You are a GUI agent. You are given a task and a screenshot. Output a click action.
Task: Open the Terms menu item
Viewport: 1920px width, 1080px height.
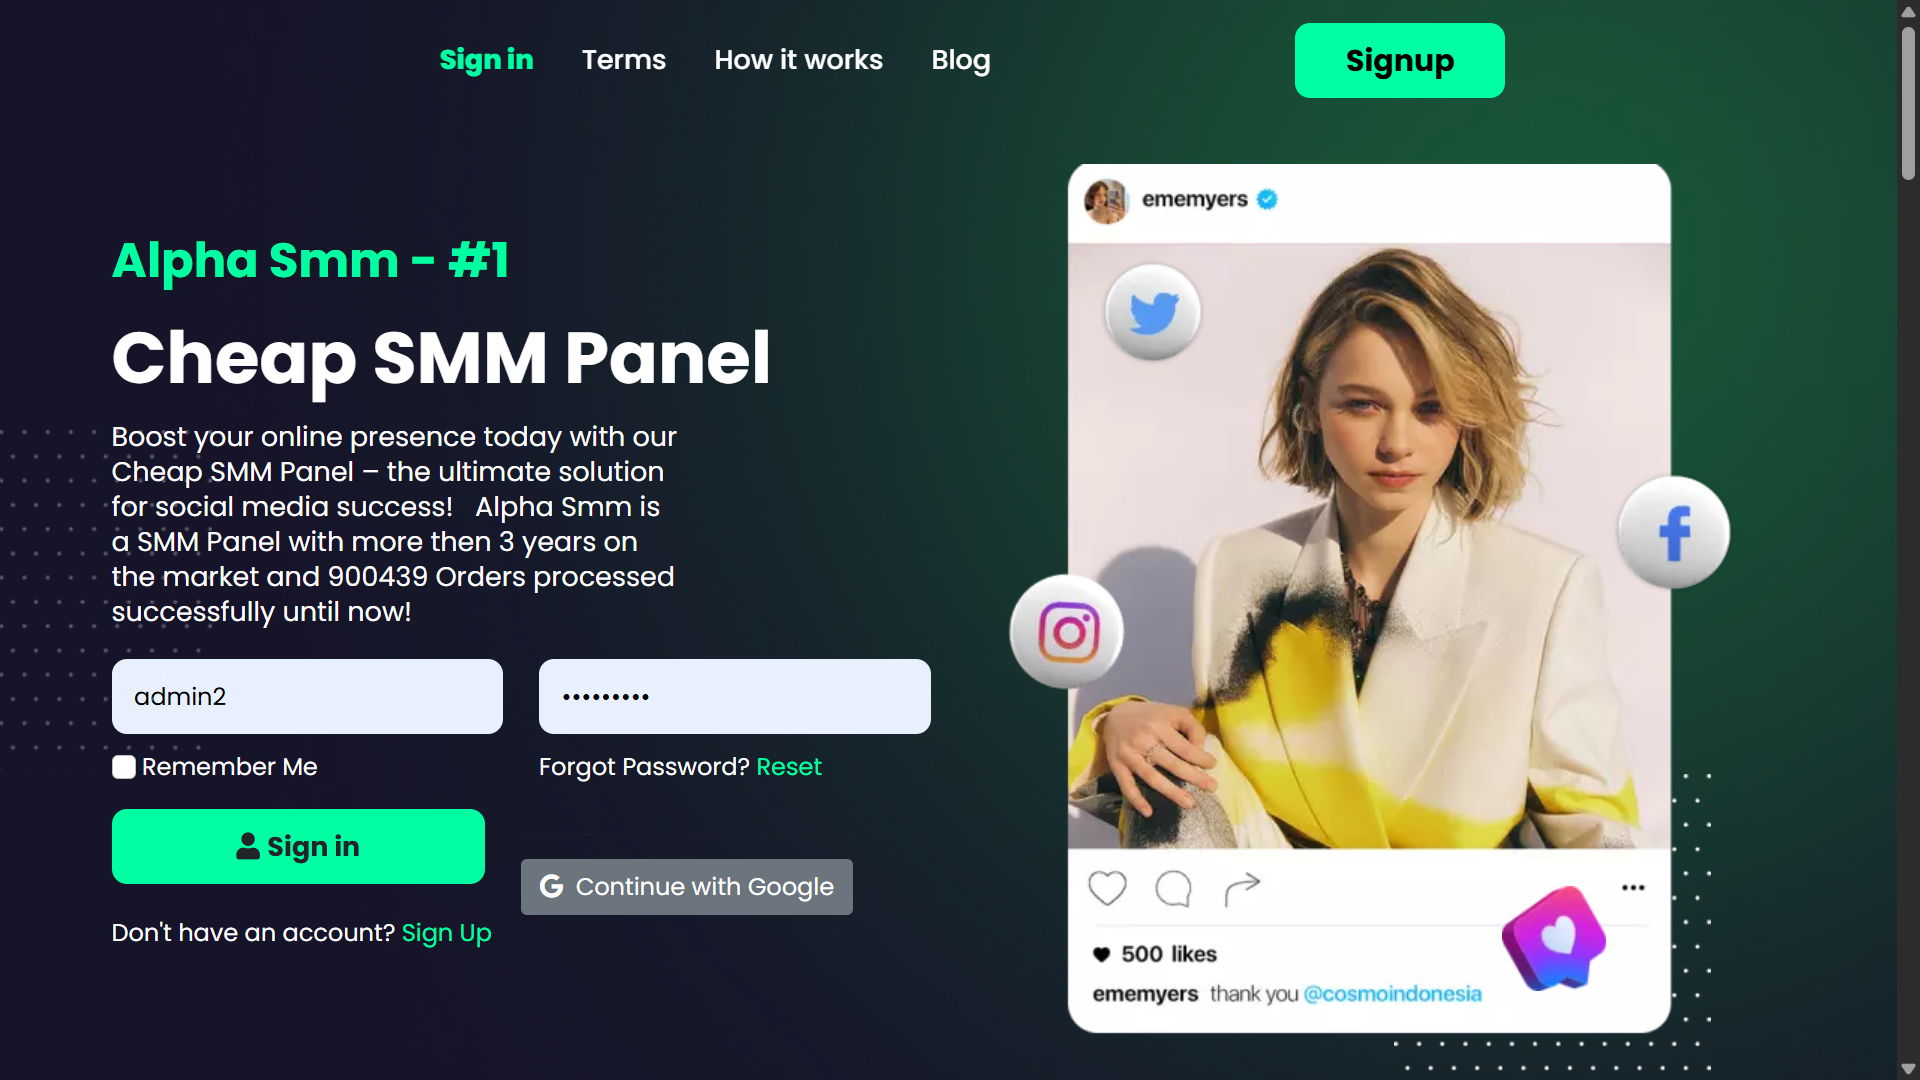point(624,60)
